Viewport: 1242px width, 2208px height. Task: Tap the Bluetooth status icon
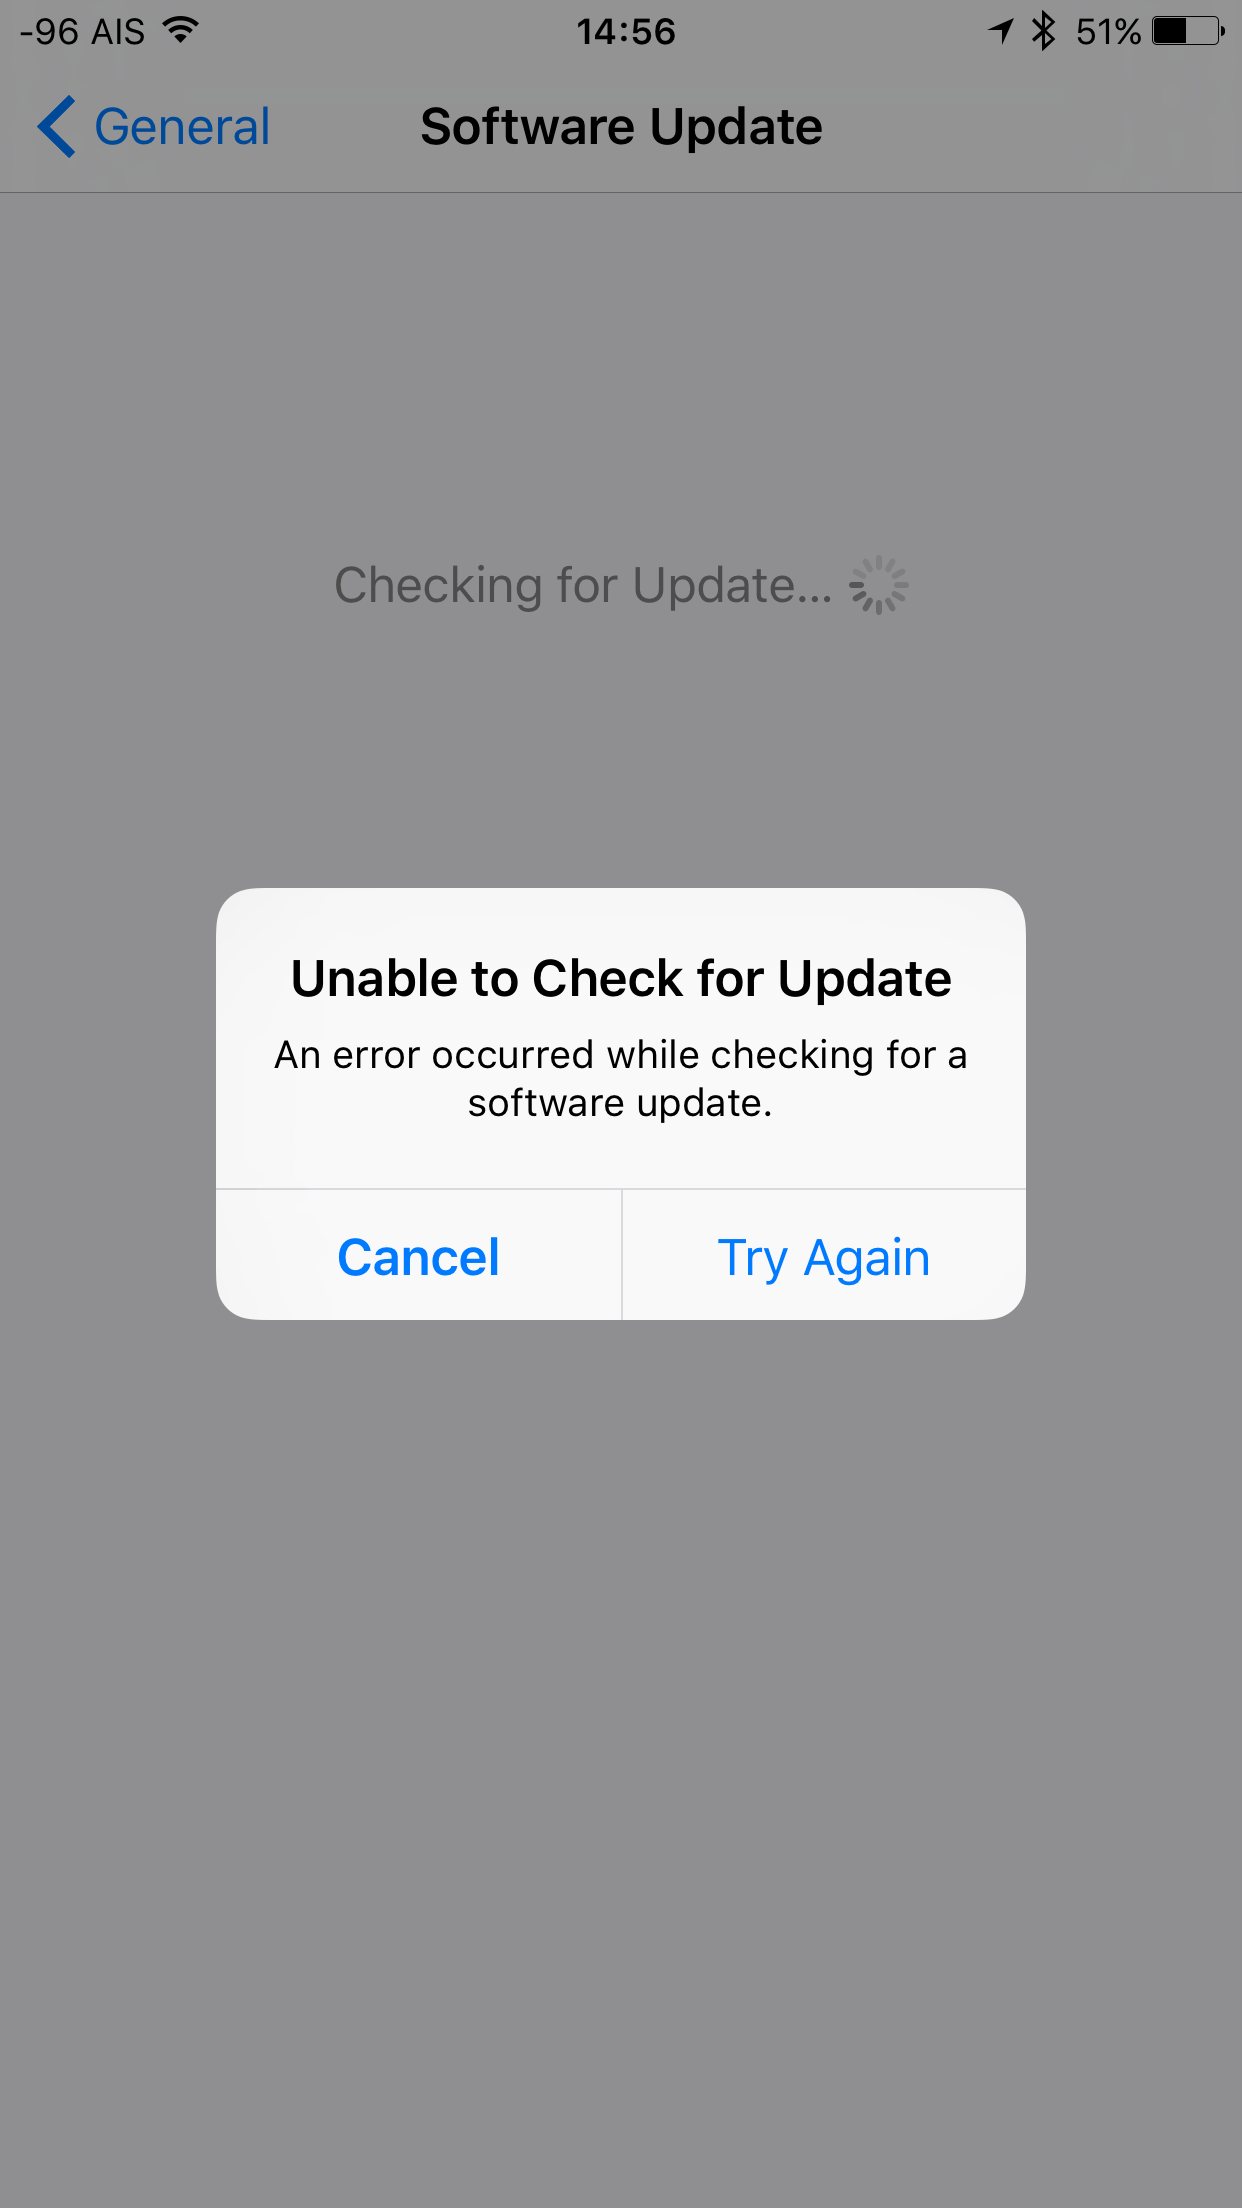pos(1043,31)
